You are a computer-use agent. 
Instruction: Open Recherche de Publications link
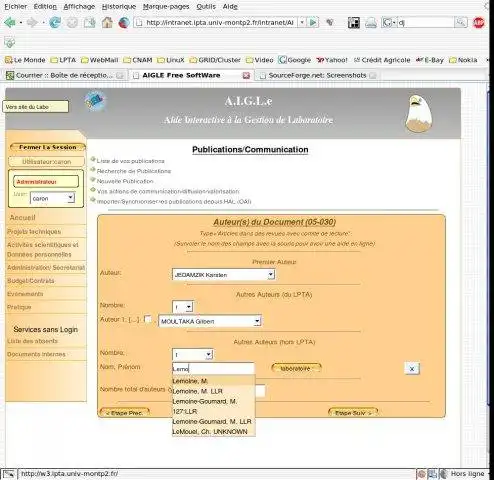tap(134, 171)
